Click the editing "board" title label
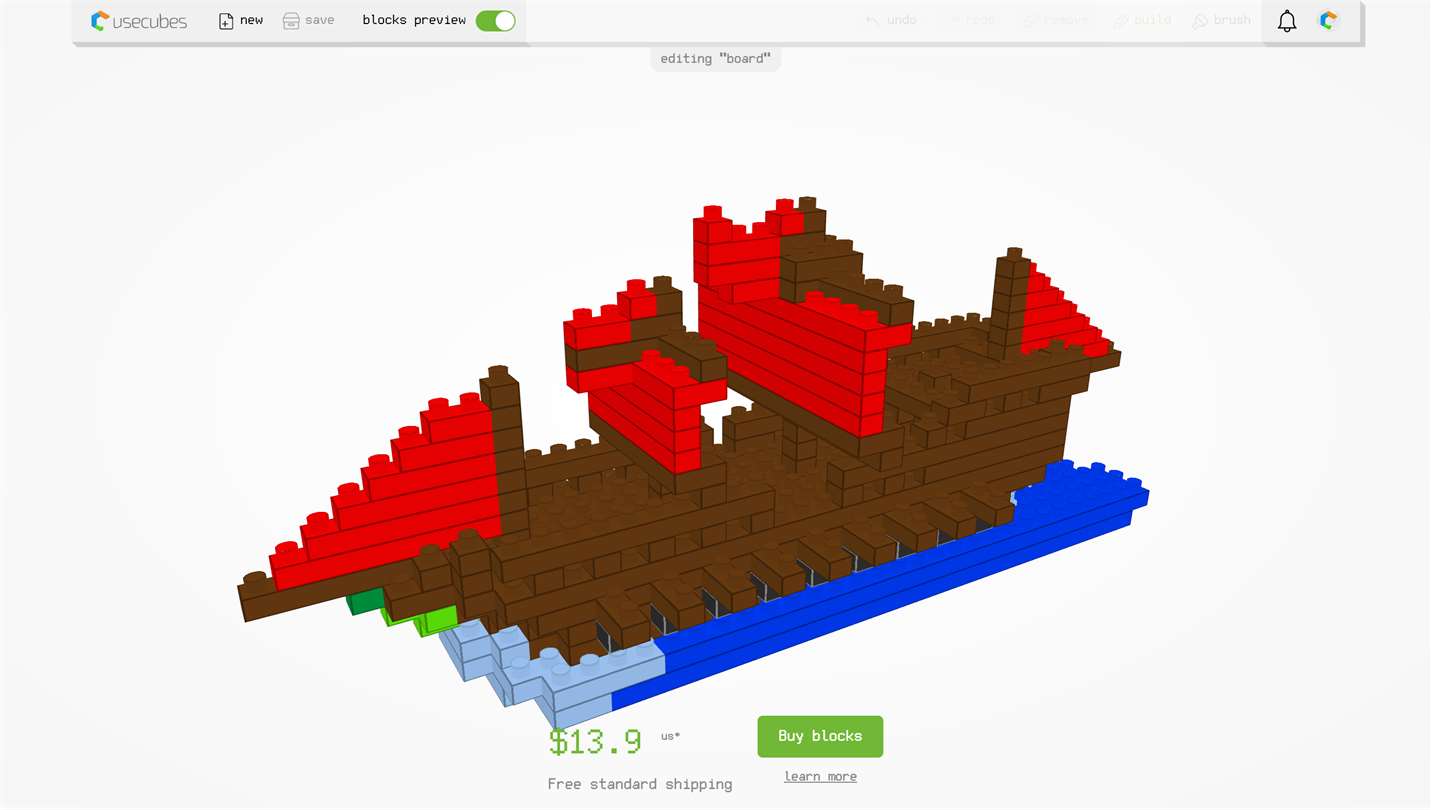This screenshot has width=1431, height=810. coord(715,58)
